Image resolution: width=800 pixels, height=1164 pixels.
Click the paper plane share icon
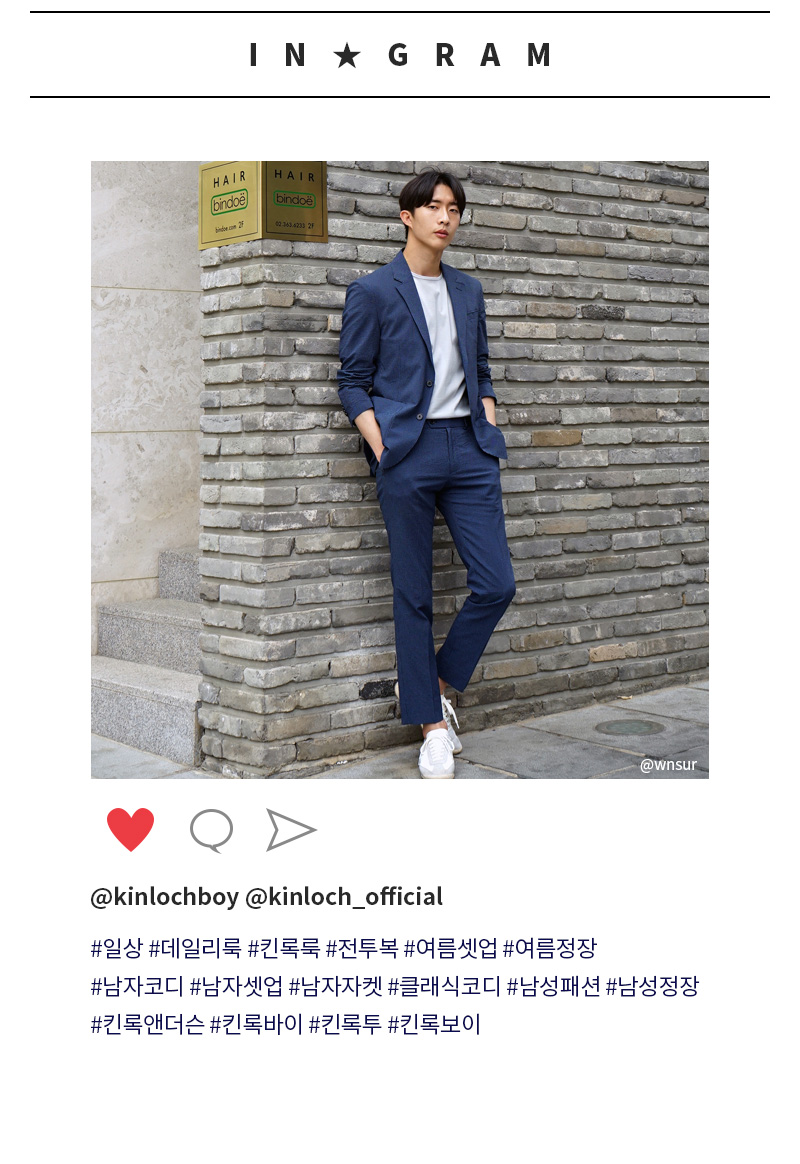pyautogui.click(x=291, y=829)
